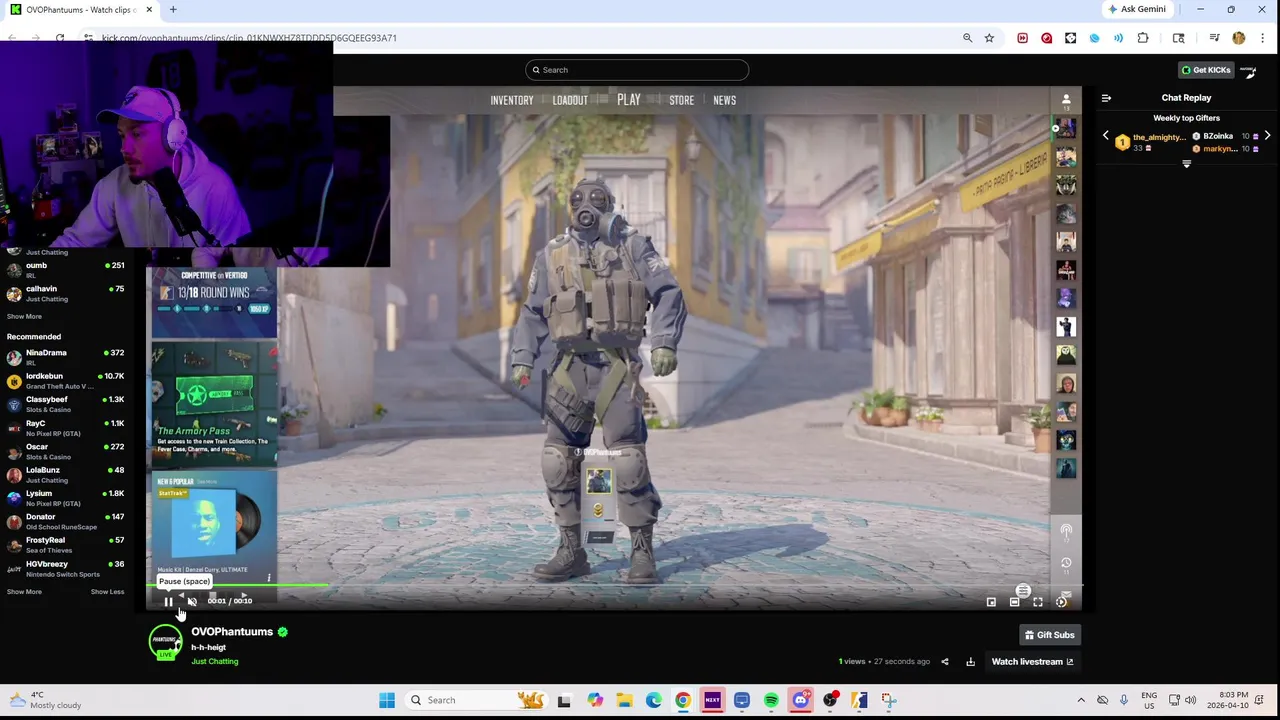Click the Get KICKs button

click(x=1206, y=70)
